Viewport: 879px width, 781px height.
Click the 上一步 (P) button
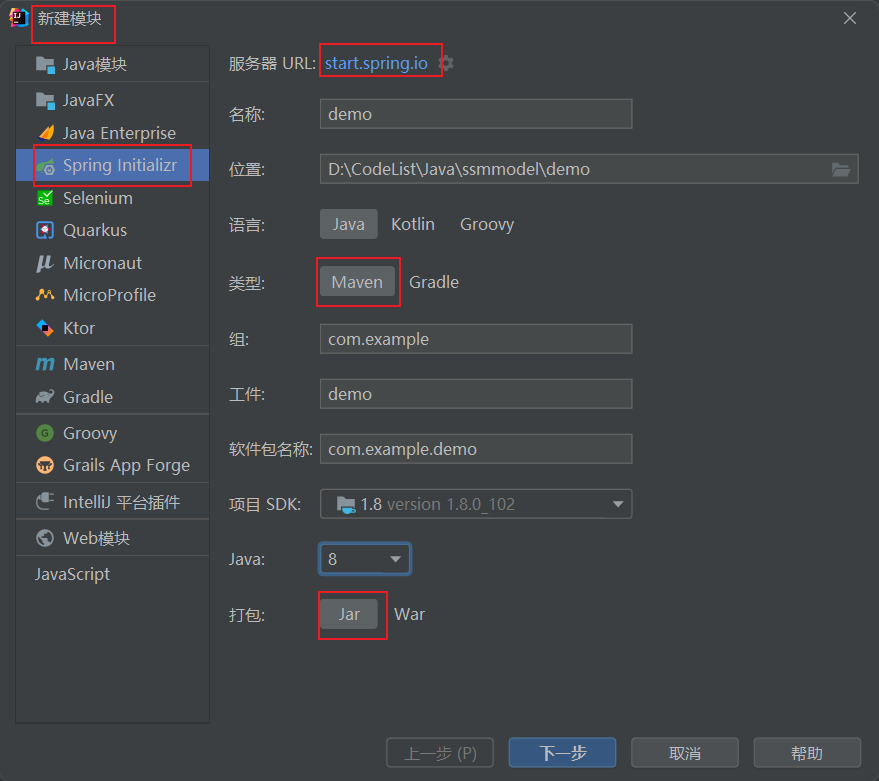point(440,752)
